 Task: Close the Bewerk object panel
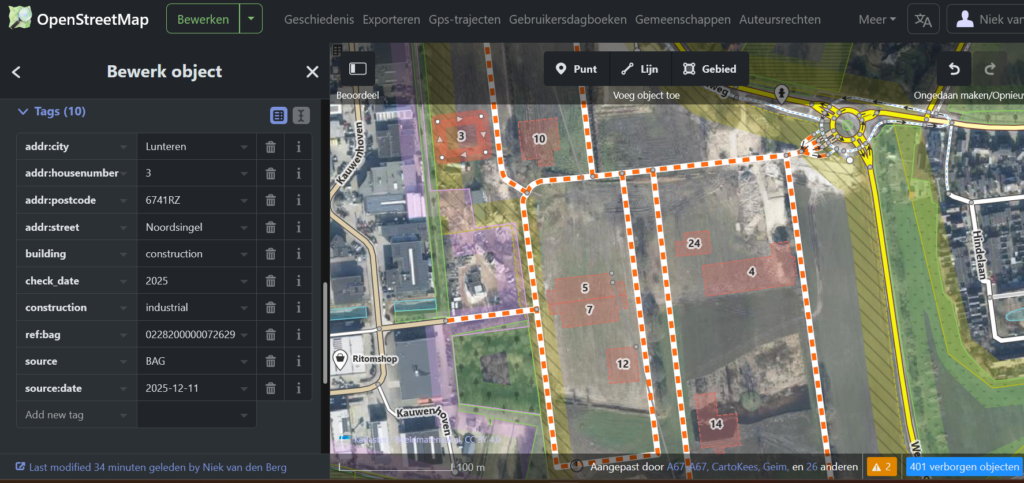312,72
